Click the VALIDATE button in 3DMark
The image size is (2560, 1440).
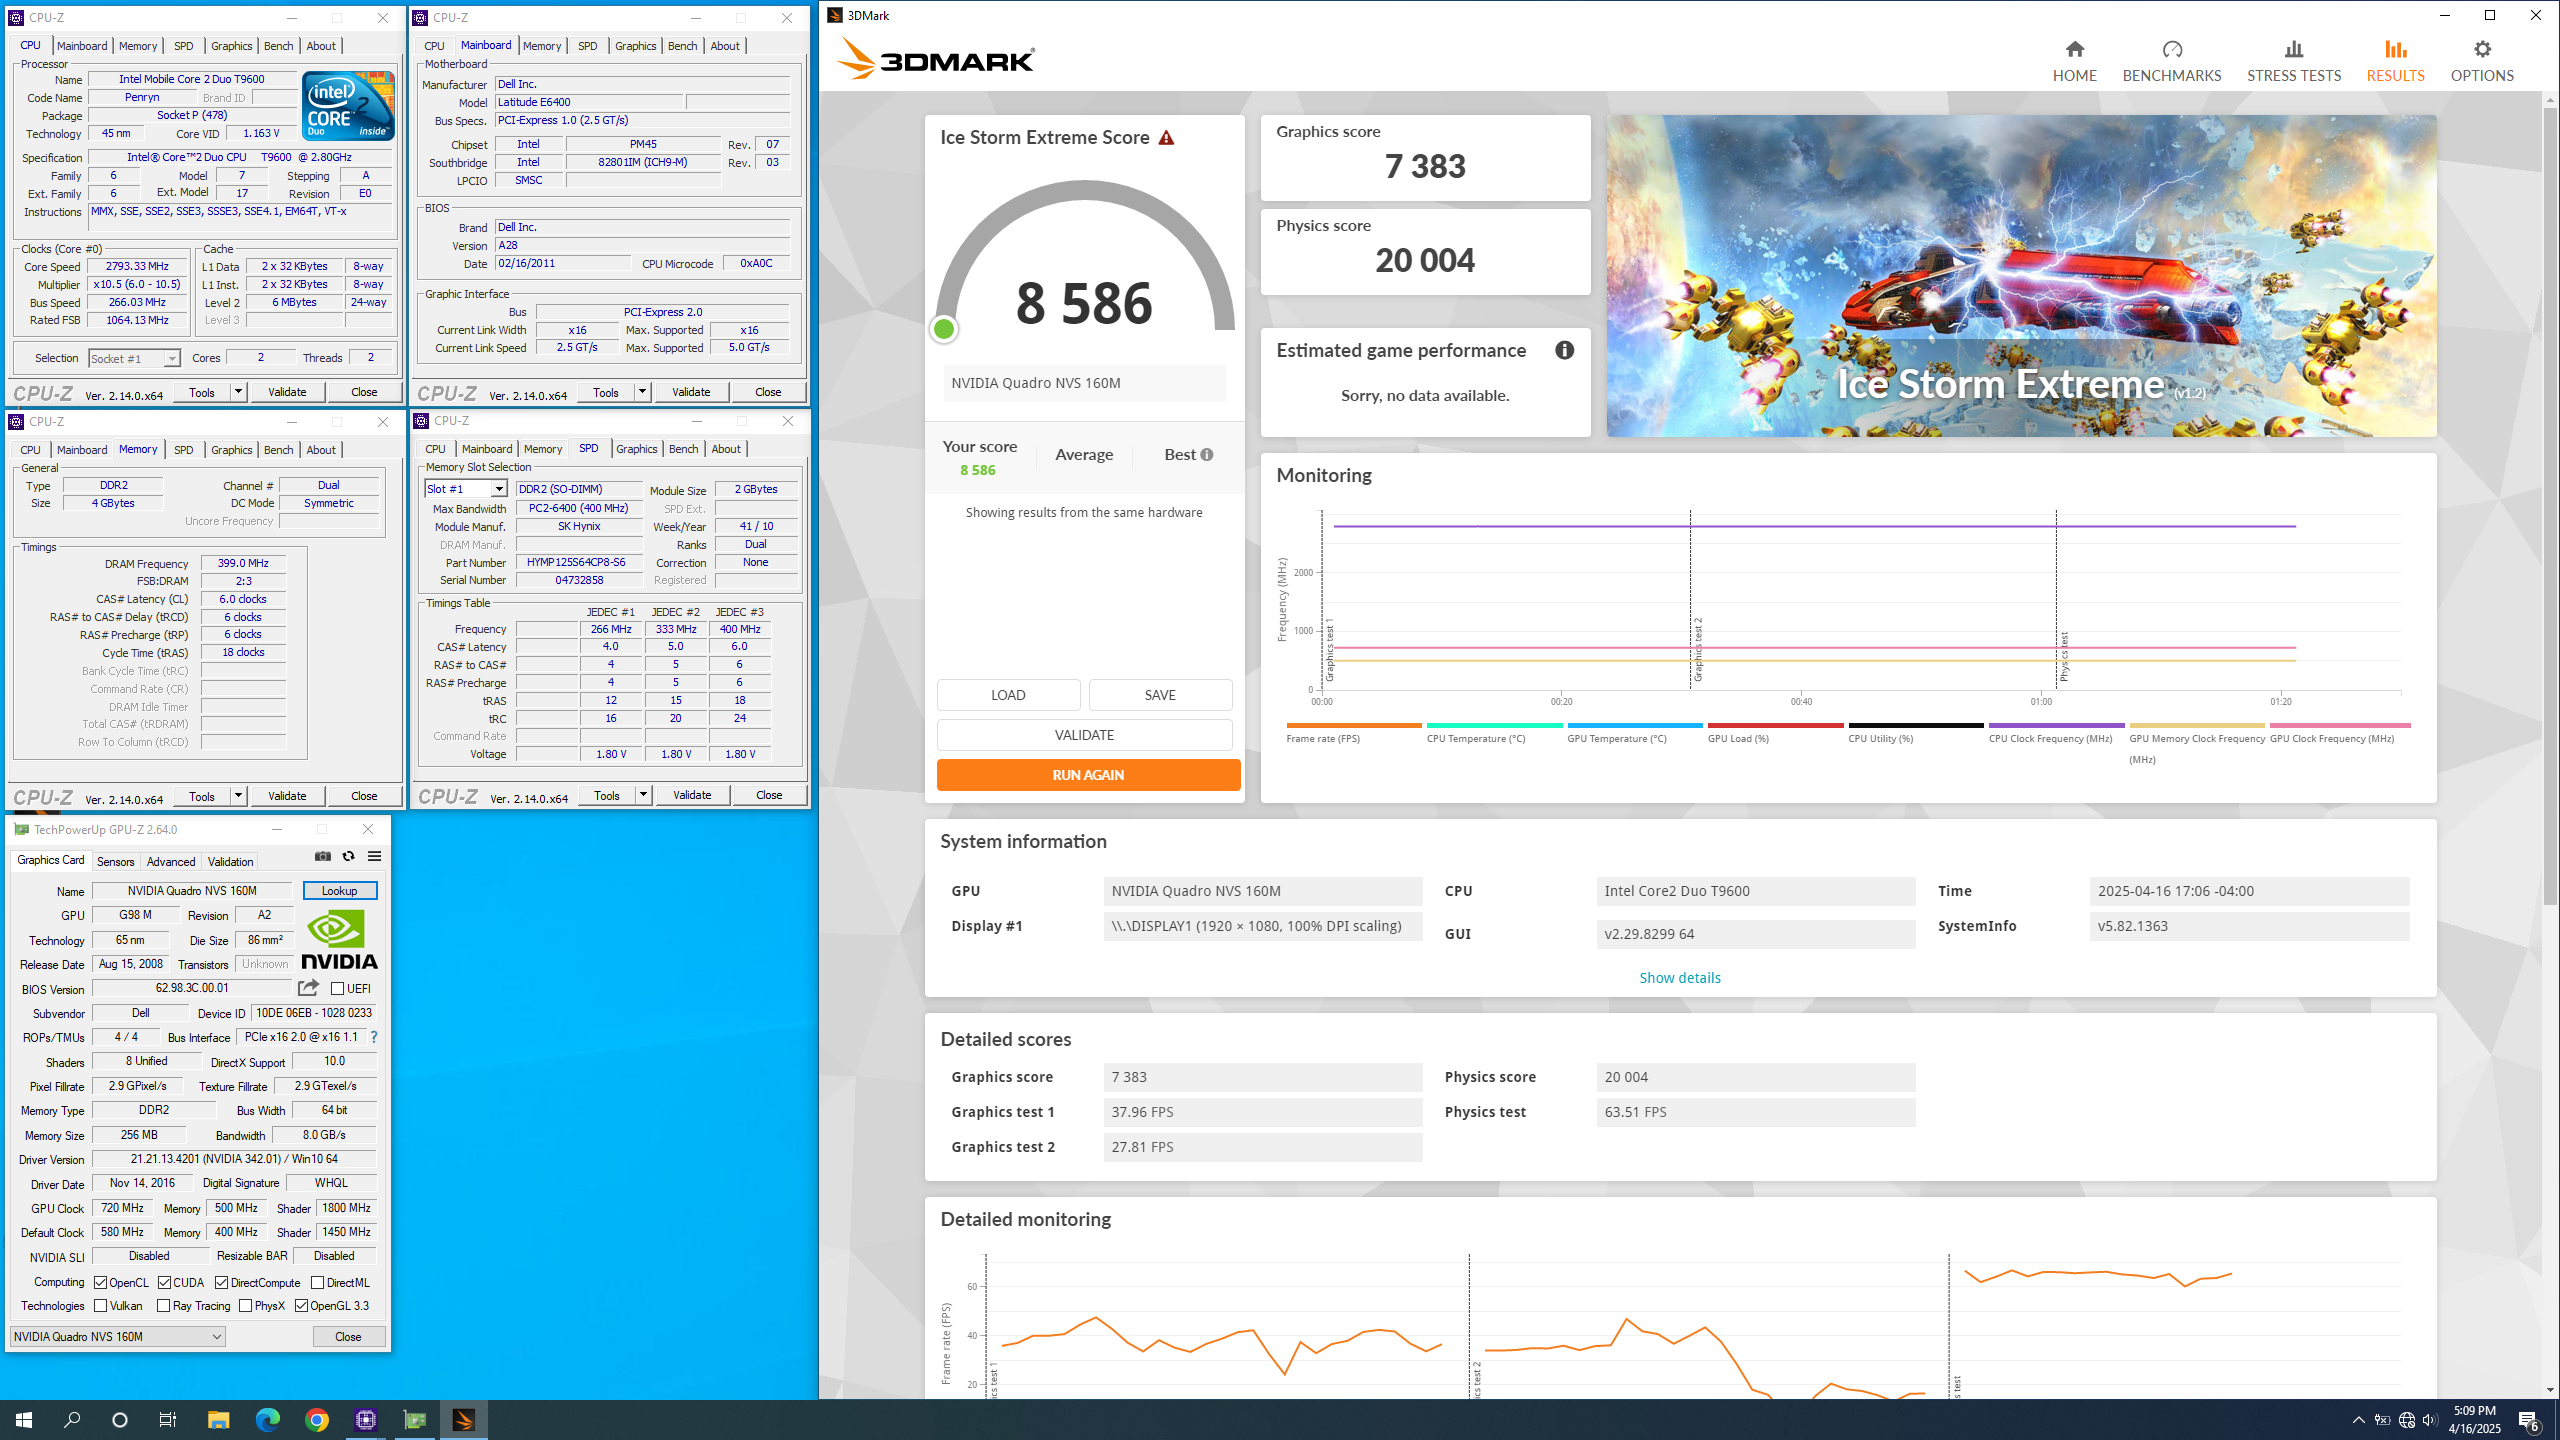tap(1084, 735)
